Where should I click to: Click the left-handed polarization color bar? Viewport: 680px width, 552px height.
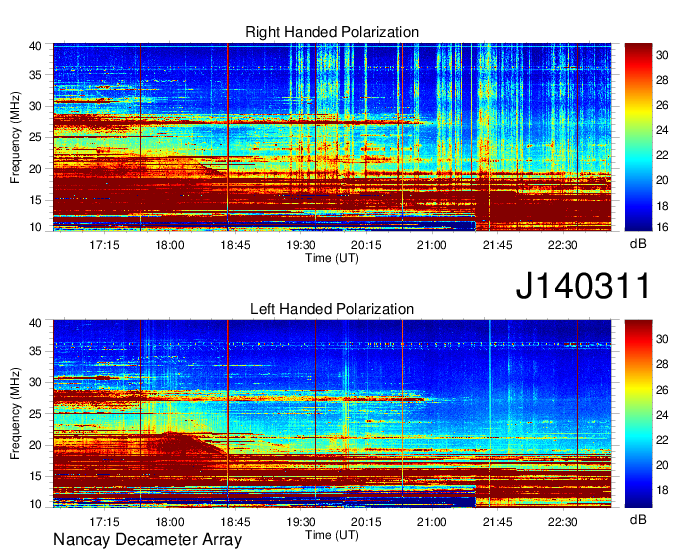coord(638,414)
